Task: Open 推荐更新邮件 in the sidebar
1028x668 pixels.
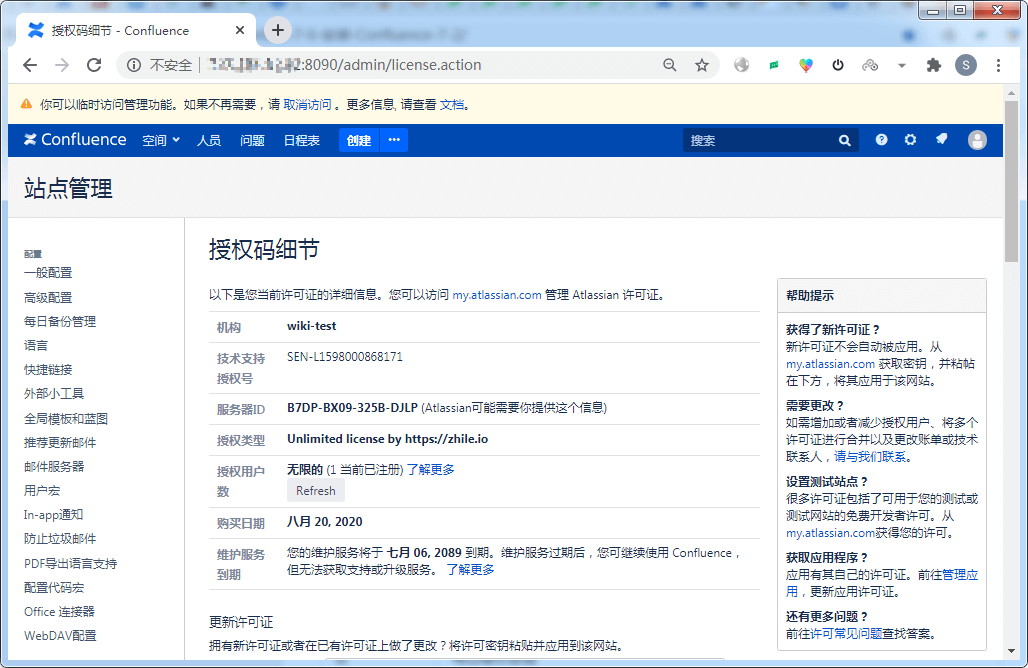Action: tap(60, 442)
